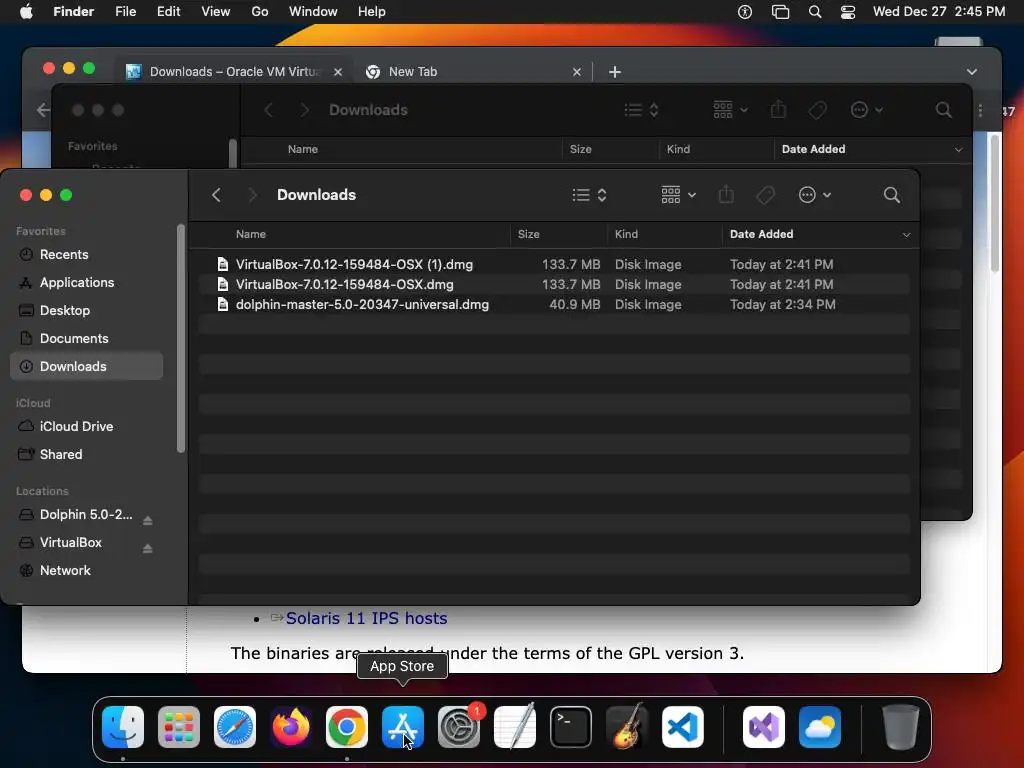Open the Apple menu
1024x768 pixels.
tap(26, 12)
